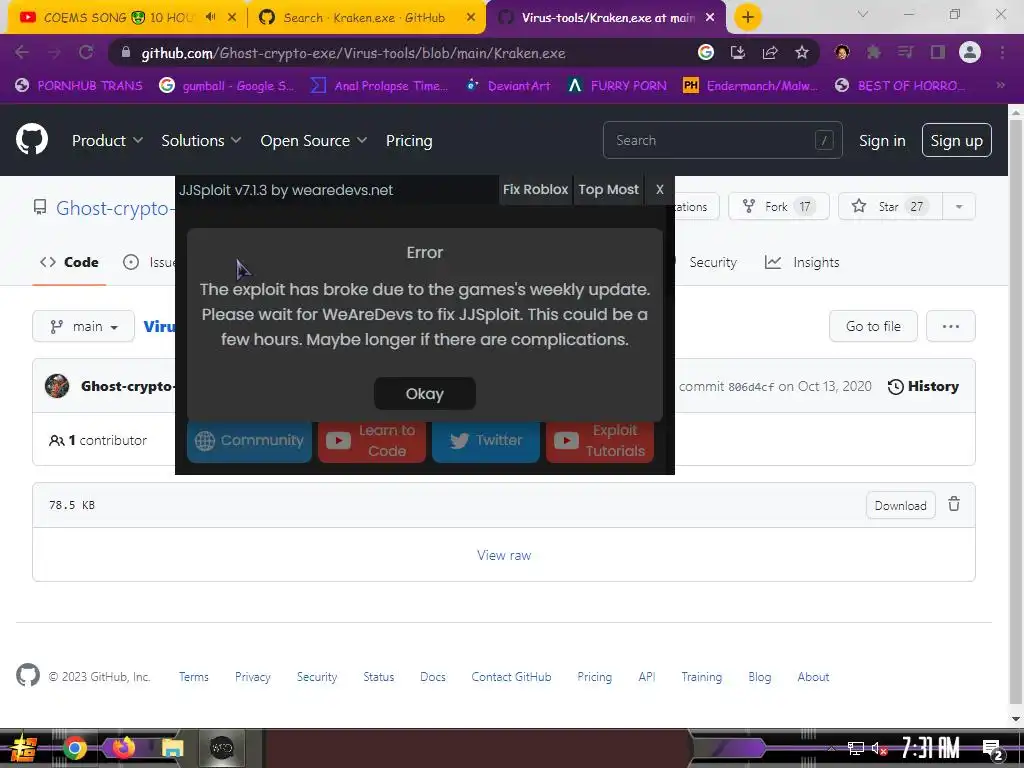The width and height of the screenshot is (1024, 768).
Task: Open the Chrome profile avatar
Action: click(970, 52)
